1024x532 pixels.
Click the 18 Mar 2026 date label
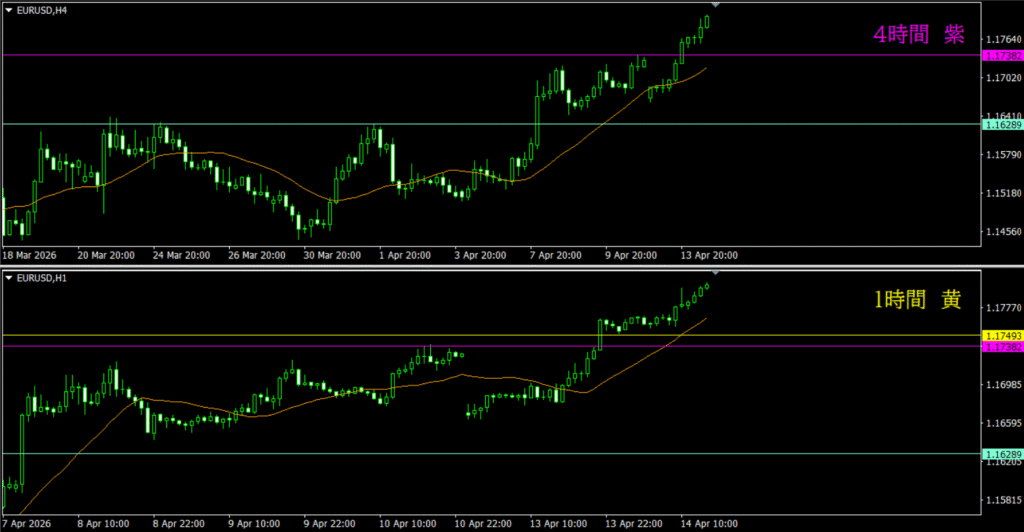[32, 255]
